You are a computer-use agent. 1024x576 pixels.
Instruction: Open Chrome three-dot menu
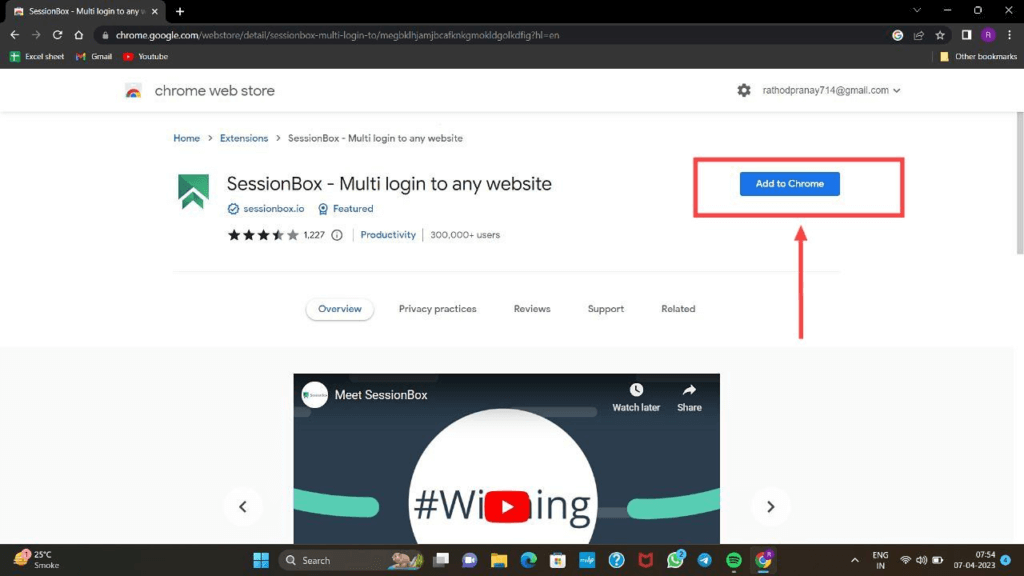point(1010,35)
